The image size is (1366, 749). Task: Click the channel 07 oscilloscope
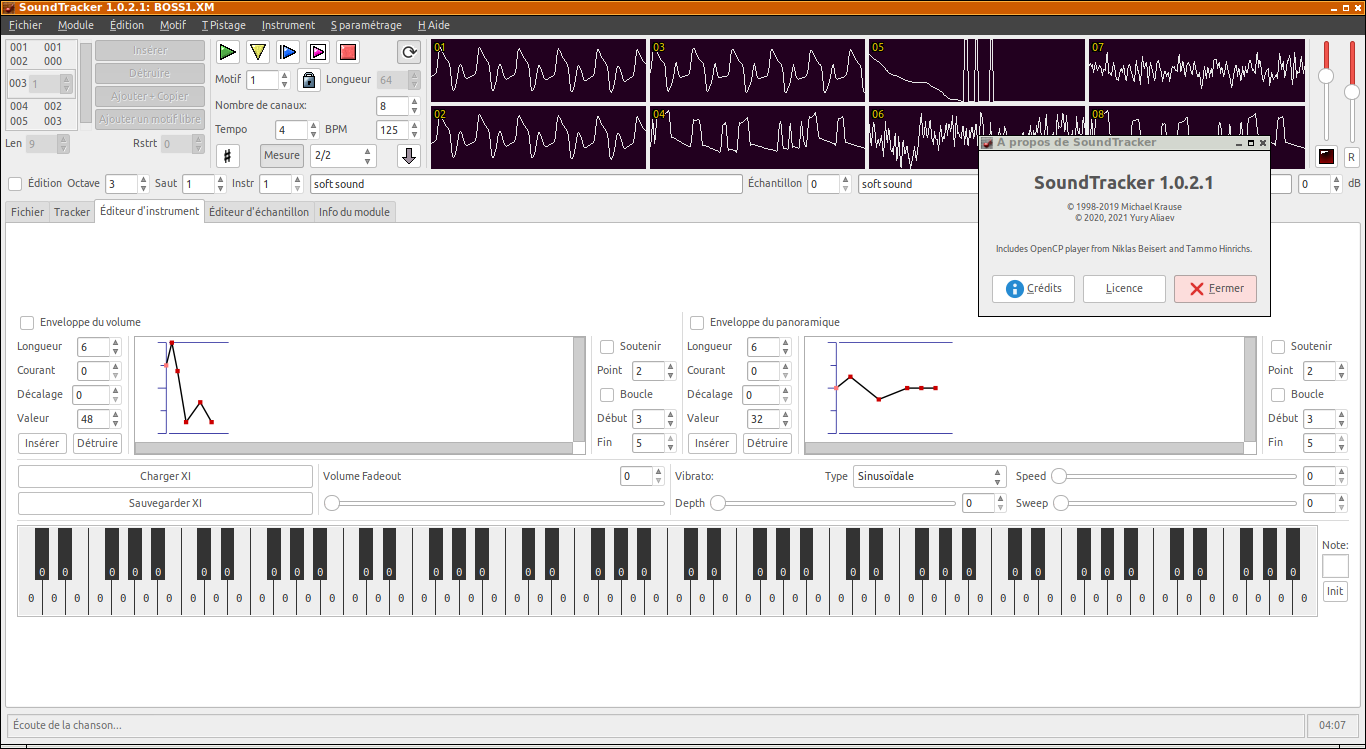(1197, 71)
